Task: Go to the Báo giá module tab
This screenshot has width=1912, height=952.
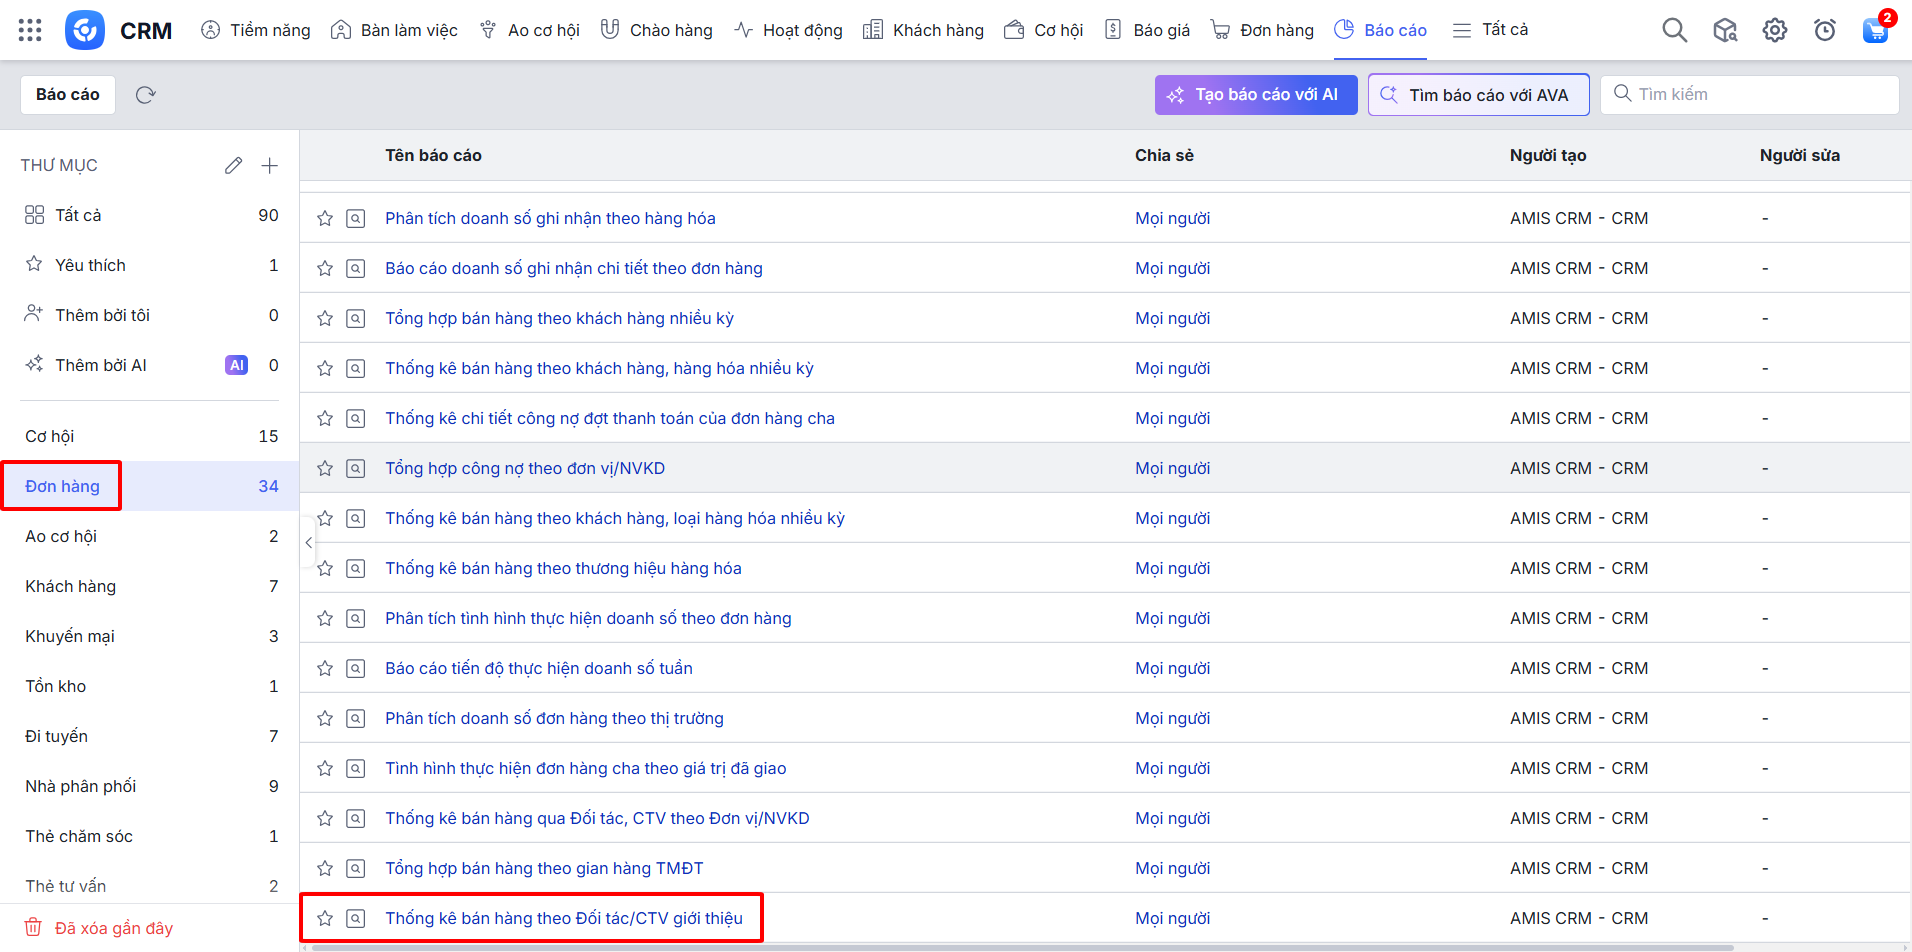Action: [x=1147, y=30]
